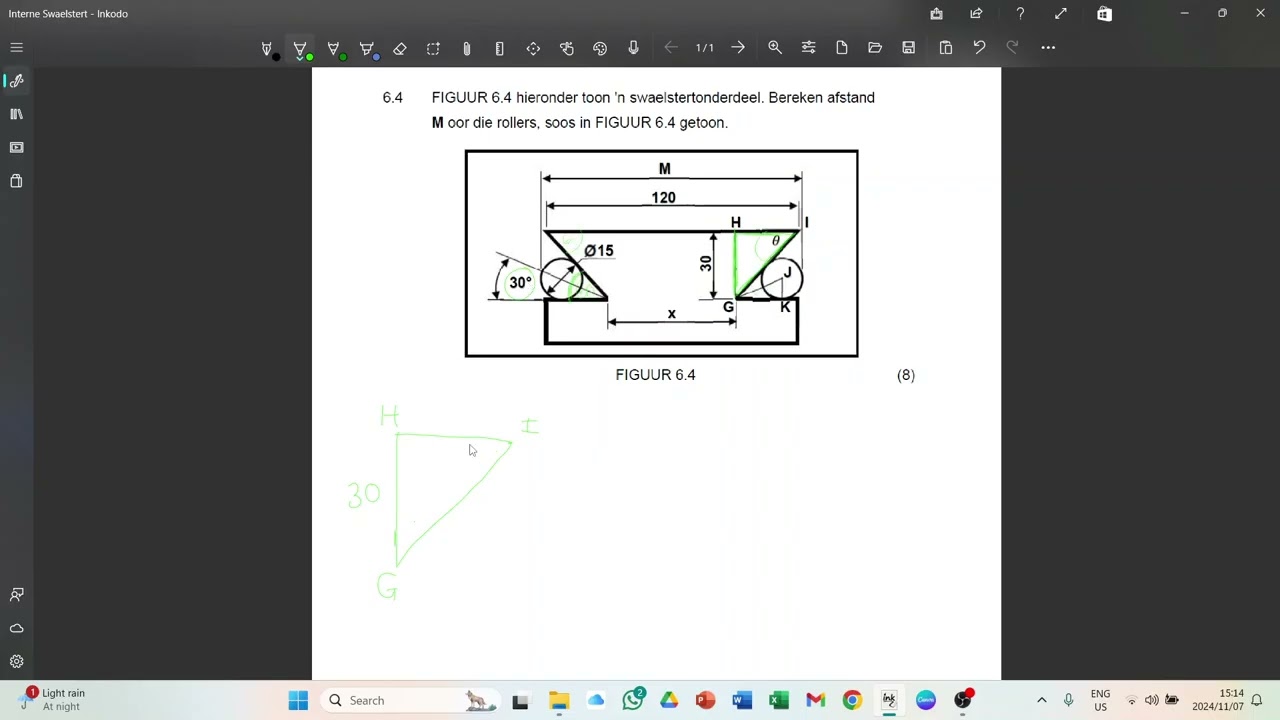
Task: Open an existing file
Action: pos(875,48)
